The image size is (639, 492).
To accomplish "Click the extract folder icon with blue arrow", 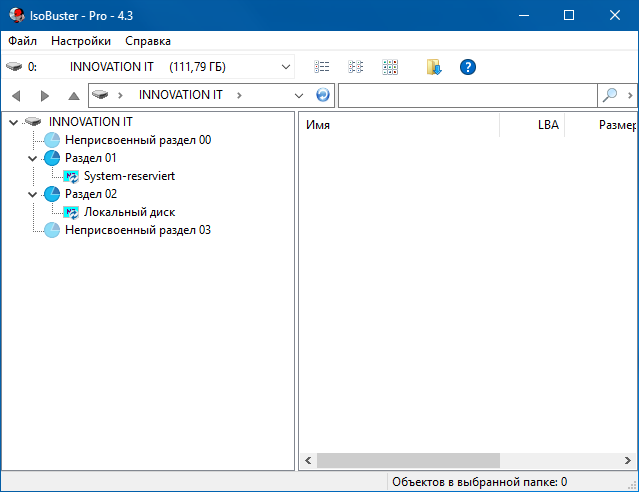I will click(x=434, y=67).
